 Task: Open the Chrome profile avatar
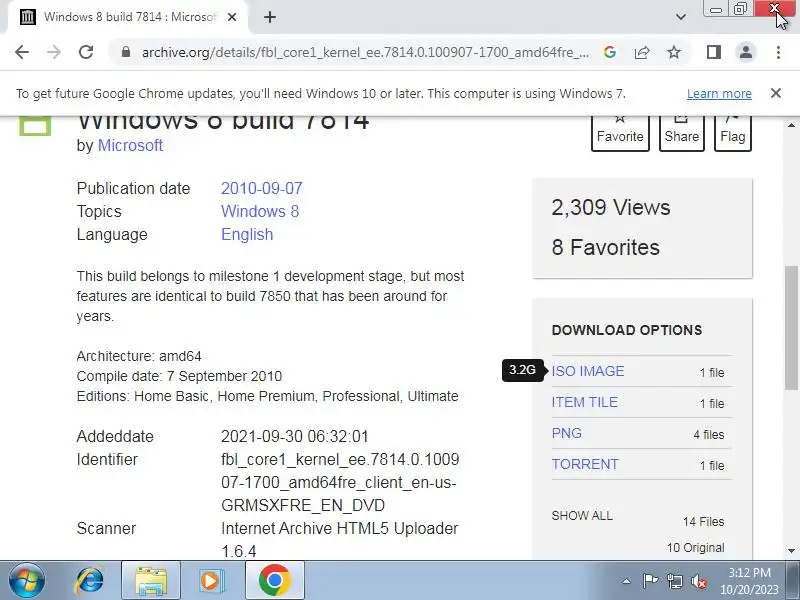point(746,52)
